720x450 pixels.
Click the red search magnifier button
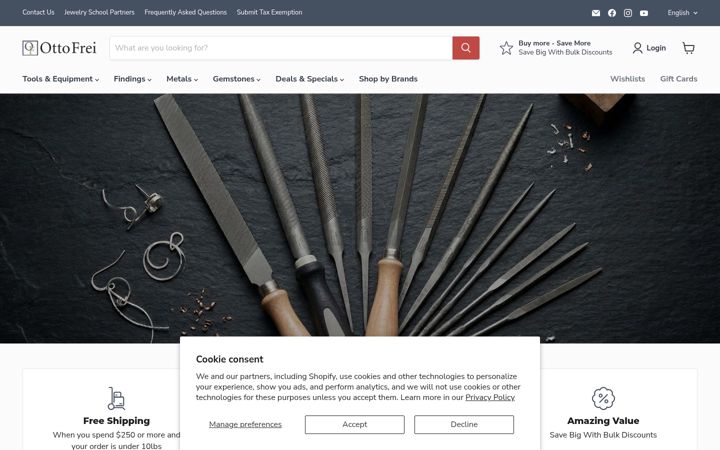click(466, 48)
